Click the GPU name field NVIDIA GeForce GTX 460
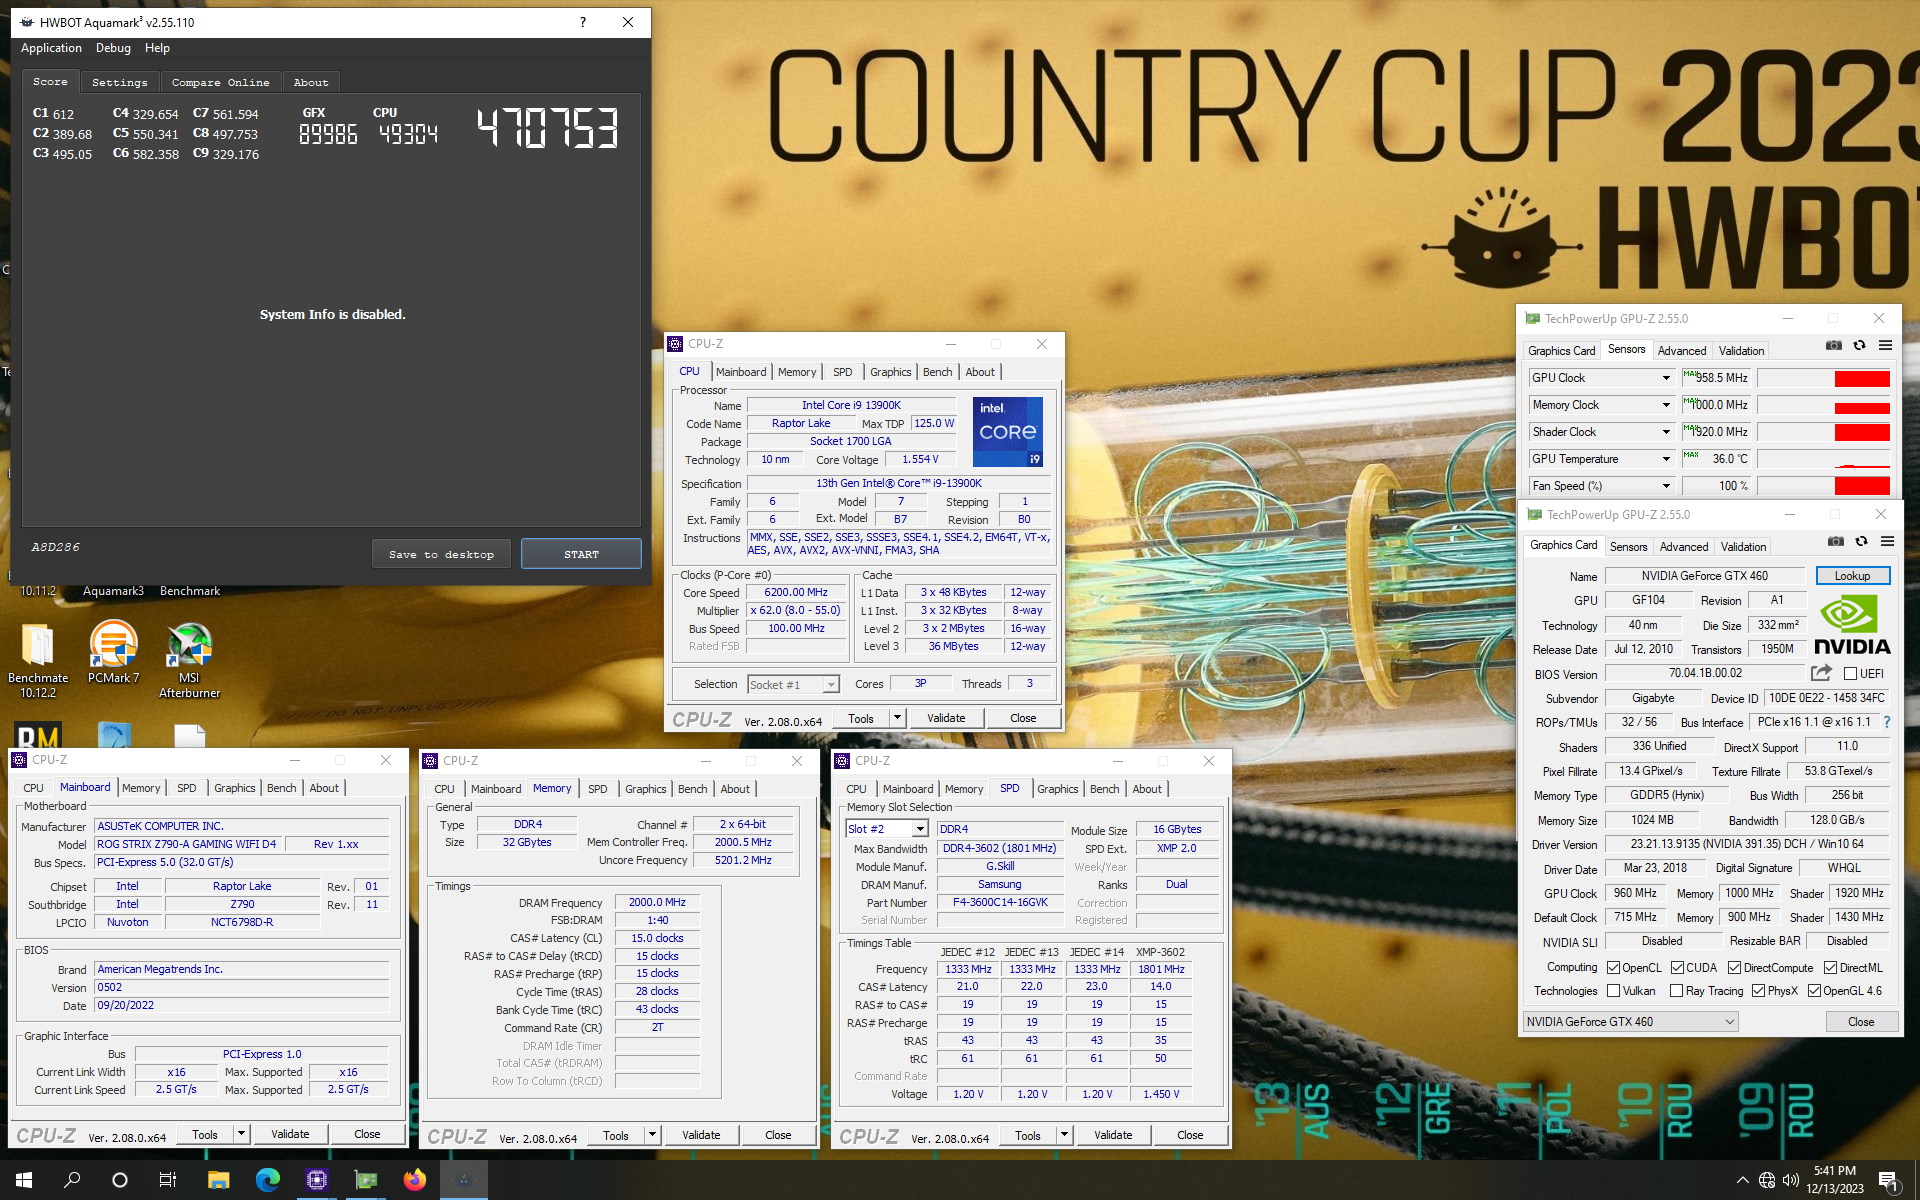This screenshot has width=1920, height=1200. click(1704, 576)
